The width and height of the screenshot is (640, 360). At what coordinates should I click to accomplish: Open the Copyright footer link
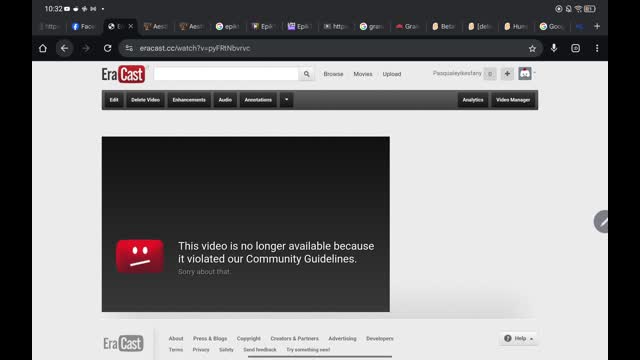point(249,338)
